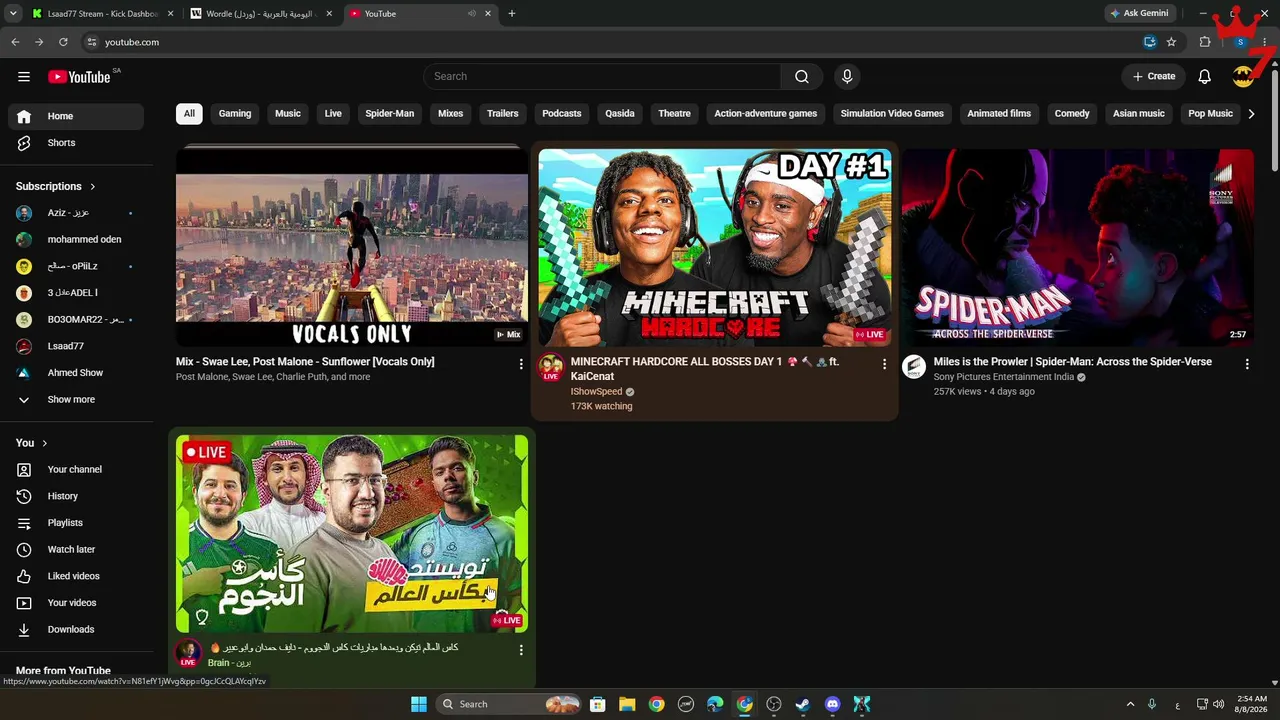The height and width of the screenshot is (720, 1280).
Task: Open the Ahmed Show subscription channel
Action: pos(76,373)
